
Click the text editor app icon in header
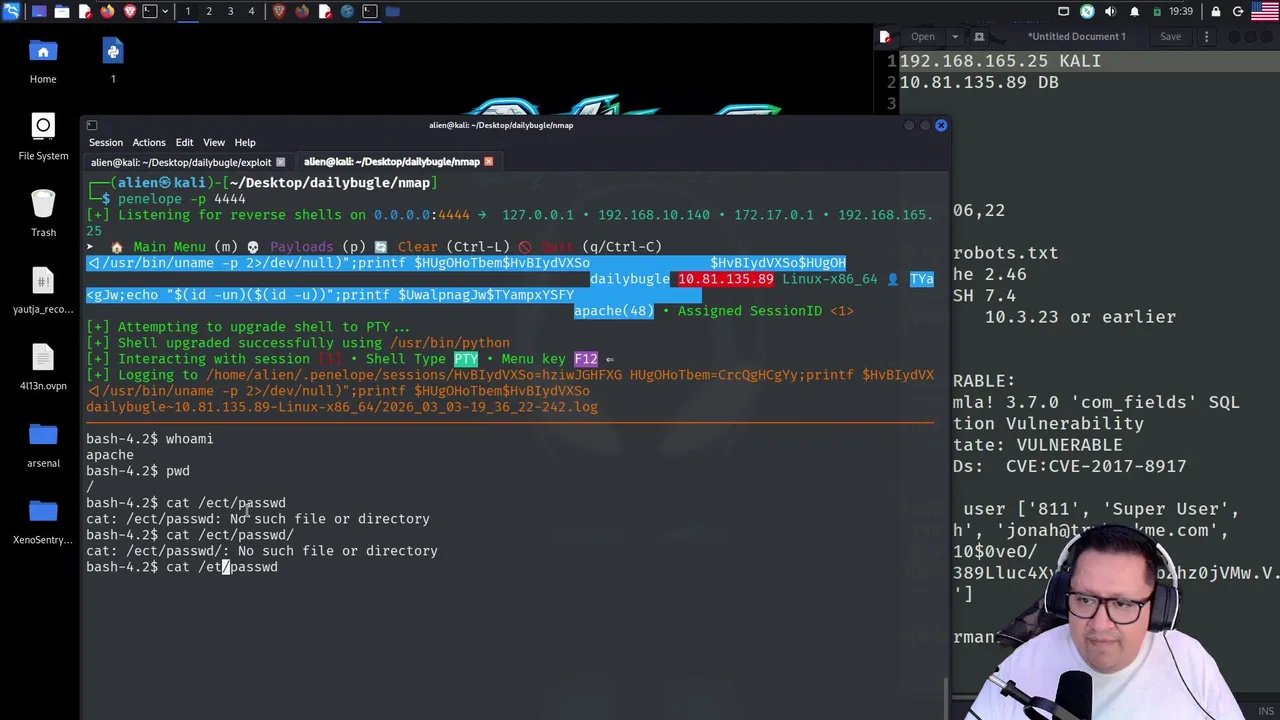(885, 37)
